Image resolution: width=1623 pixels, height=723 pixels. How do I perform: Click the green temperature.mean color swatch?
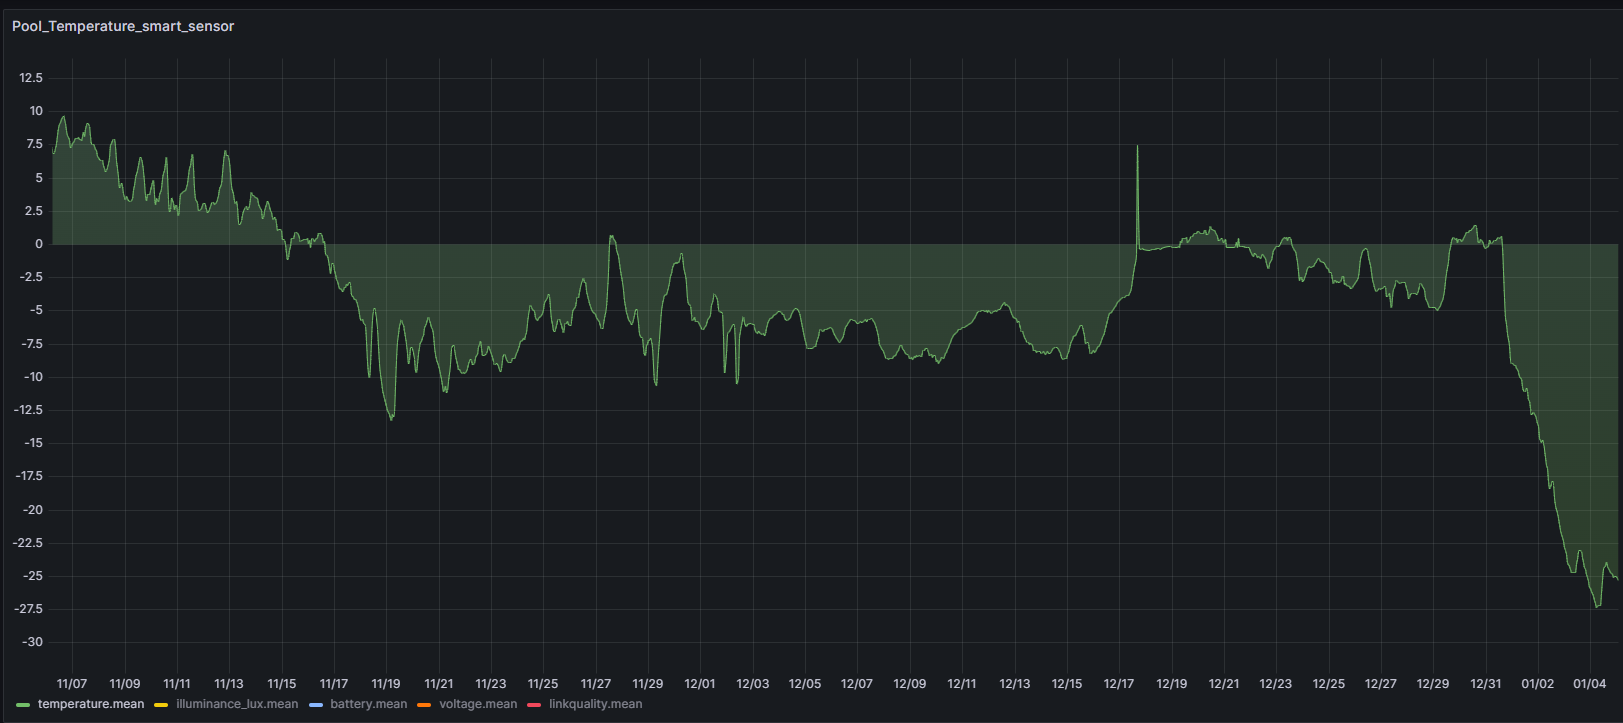coord(23,705)
